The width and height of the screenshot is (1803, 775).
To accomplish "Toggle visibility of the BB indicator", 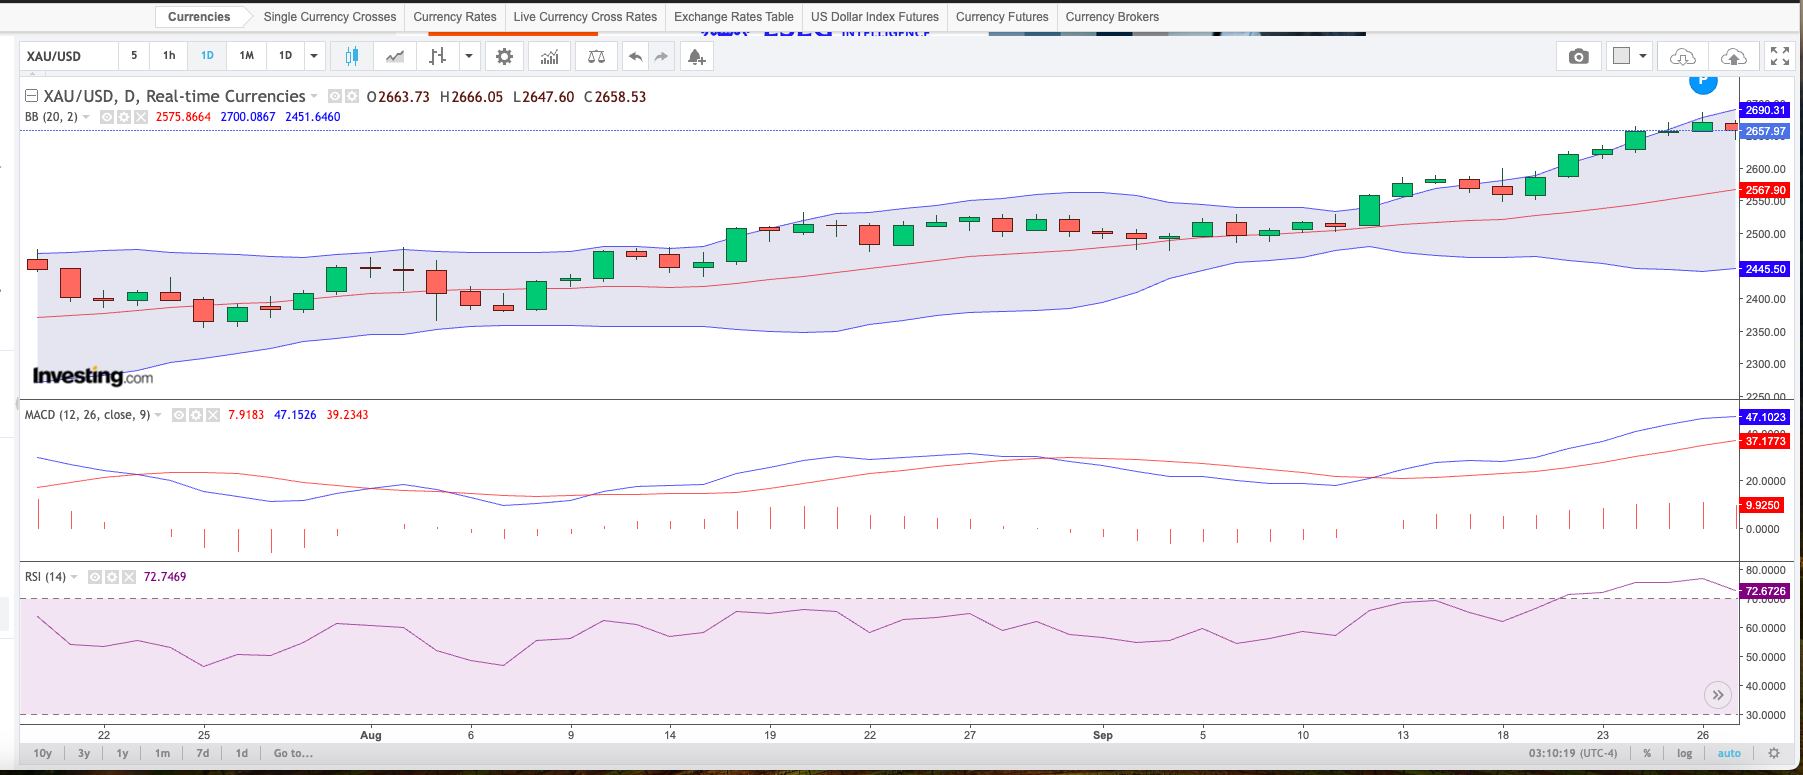I will point(107,117).
